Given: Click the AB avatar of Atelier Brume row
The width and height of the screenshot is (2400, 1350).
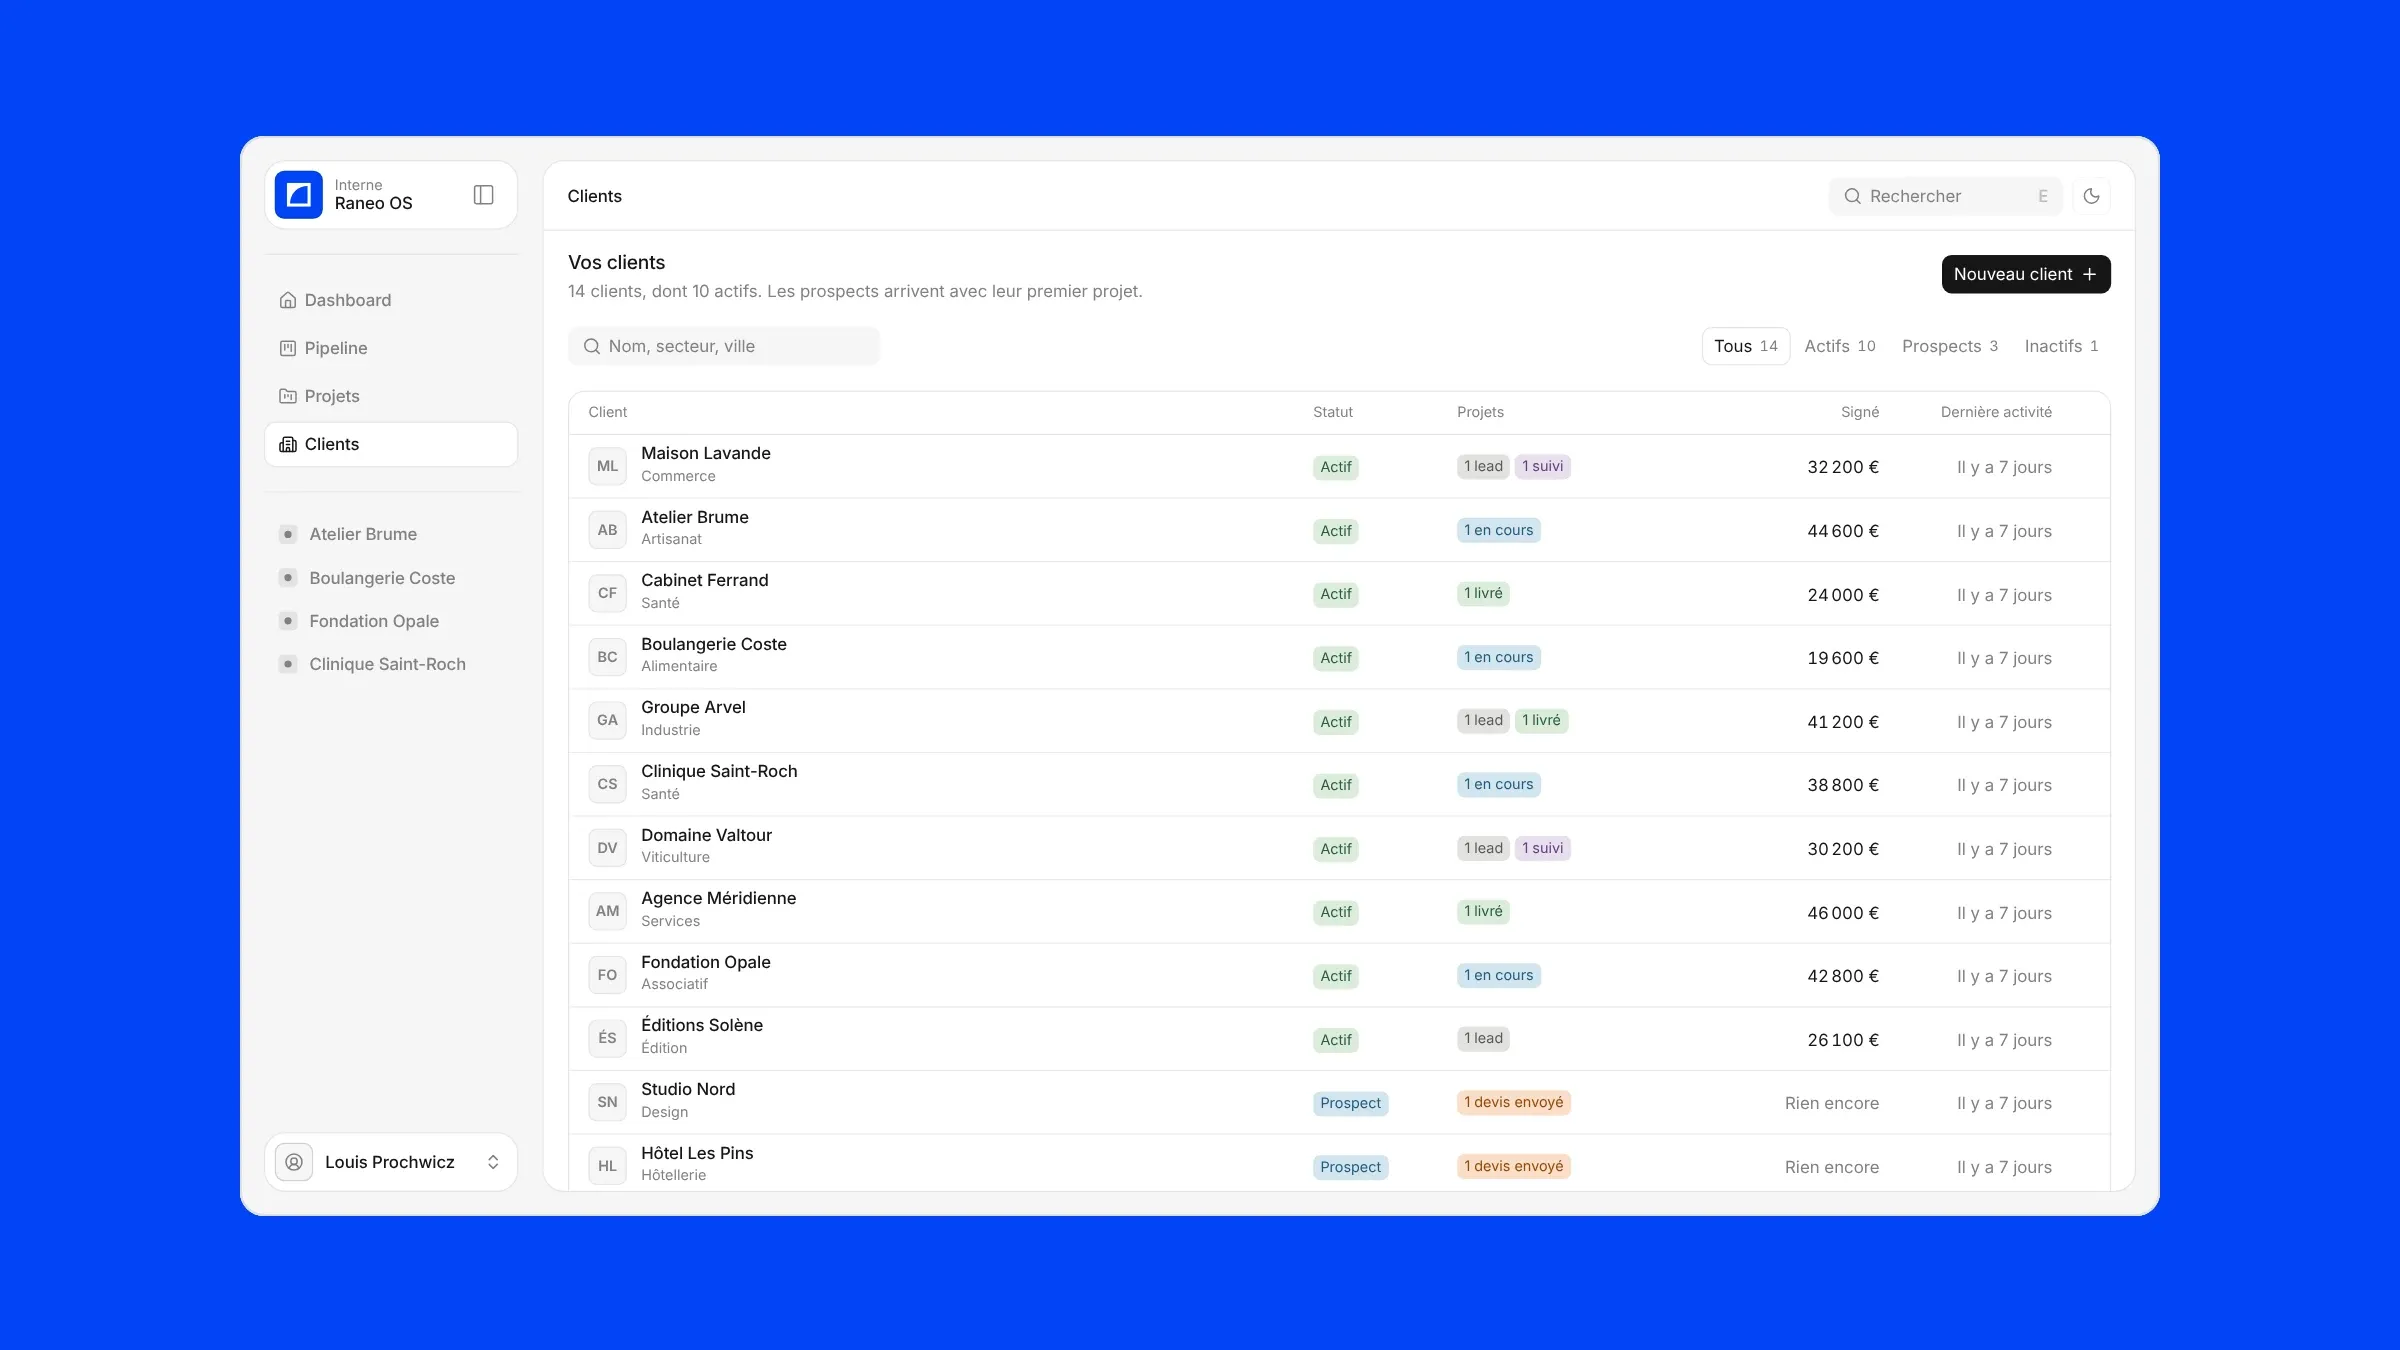Looking at the screenshot, I should click(607, 530).
